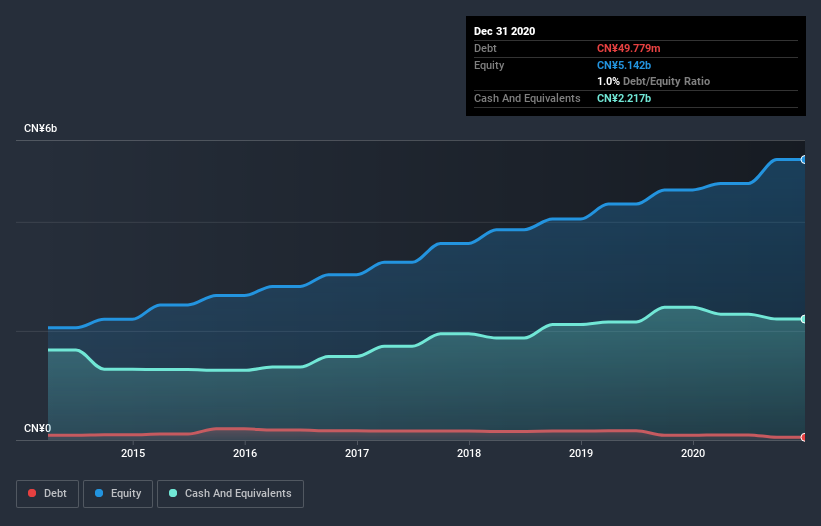Click the Dec 31 2020 tooltip date

[505, 31]
